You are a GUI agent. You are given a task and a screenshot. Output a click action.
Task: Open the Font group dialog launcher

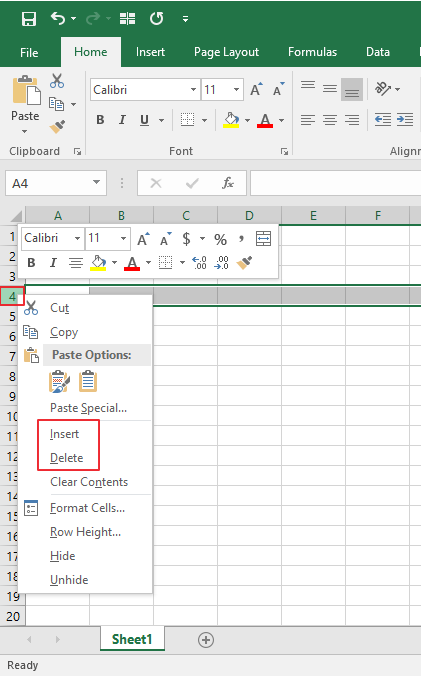pos(284,151)
